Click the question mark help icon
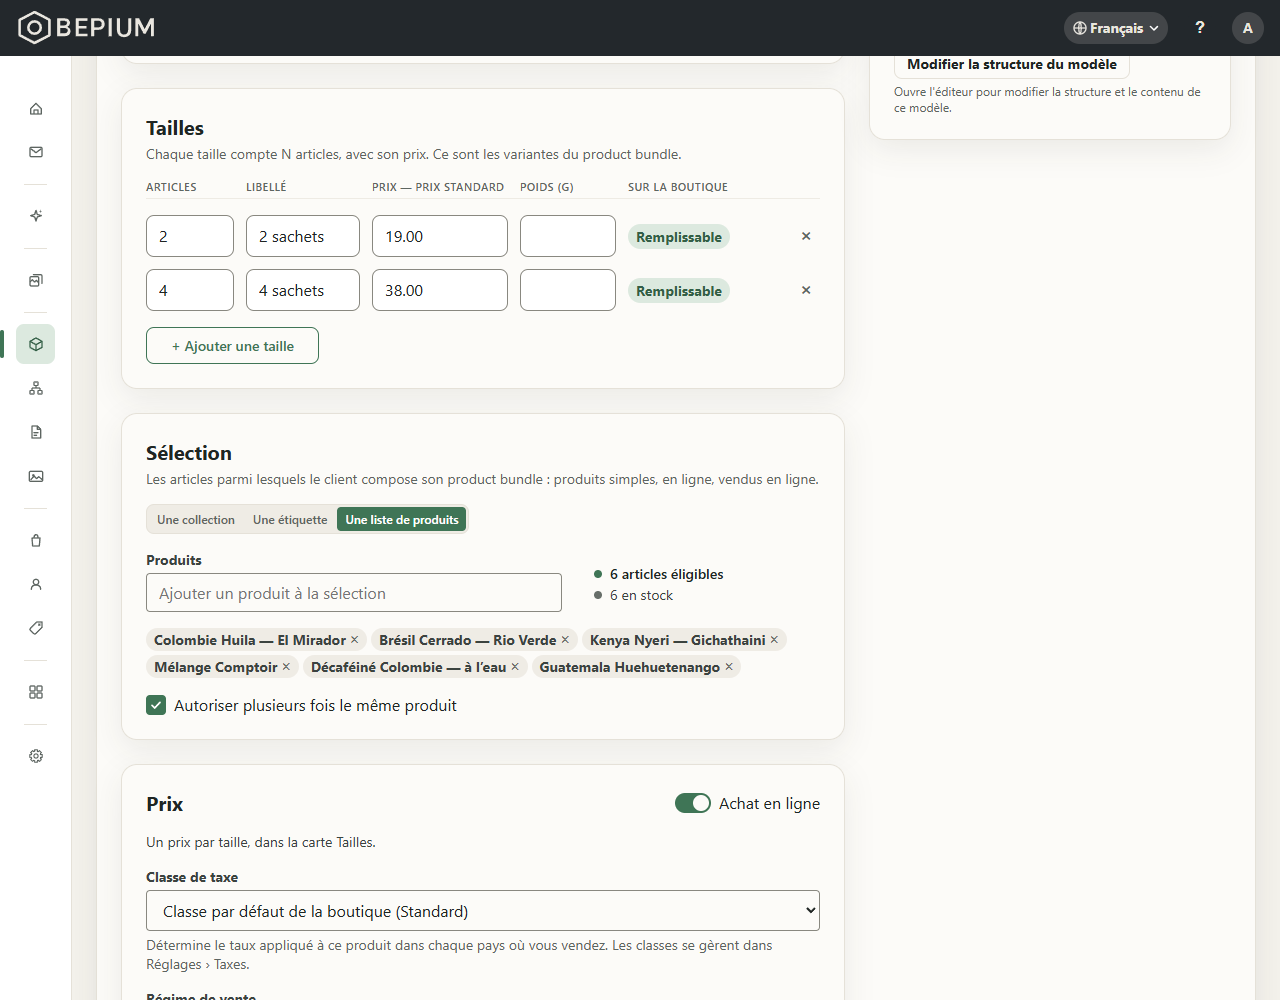 pos(1200,28)
